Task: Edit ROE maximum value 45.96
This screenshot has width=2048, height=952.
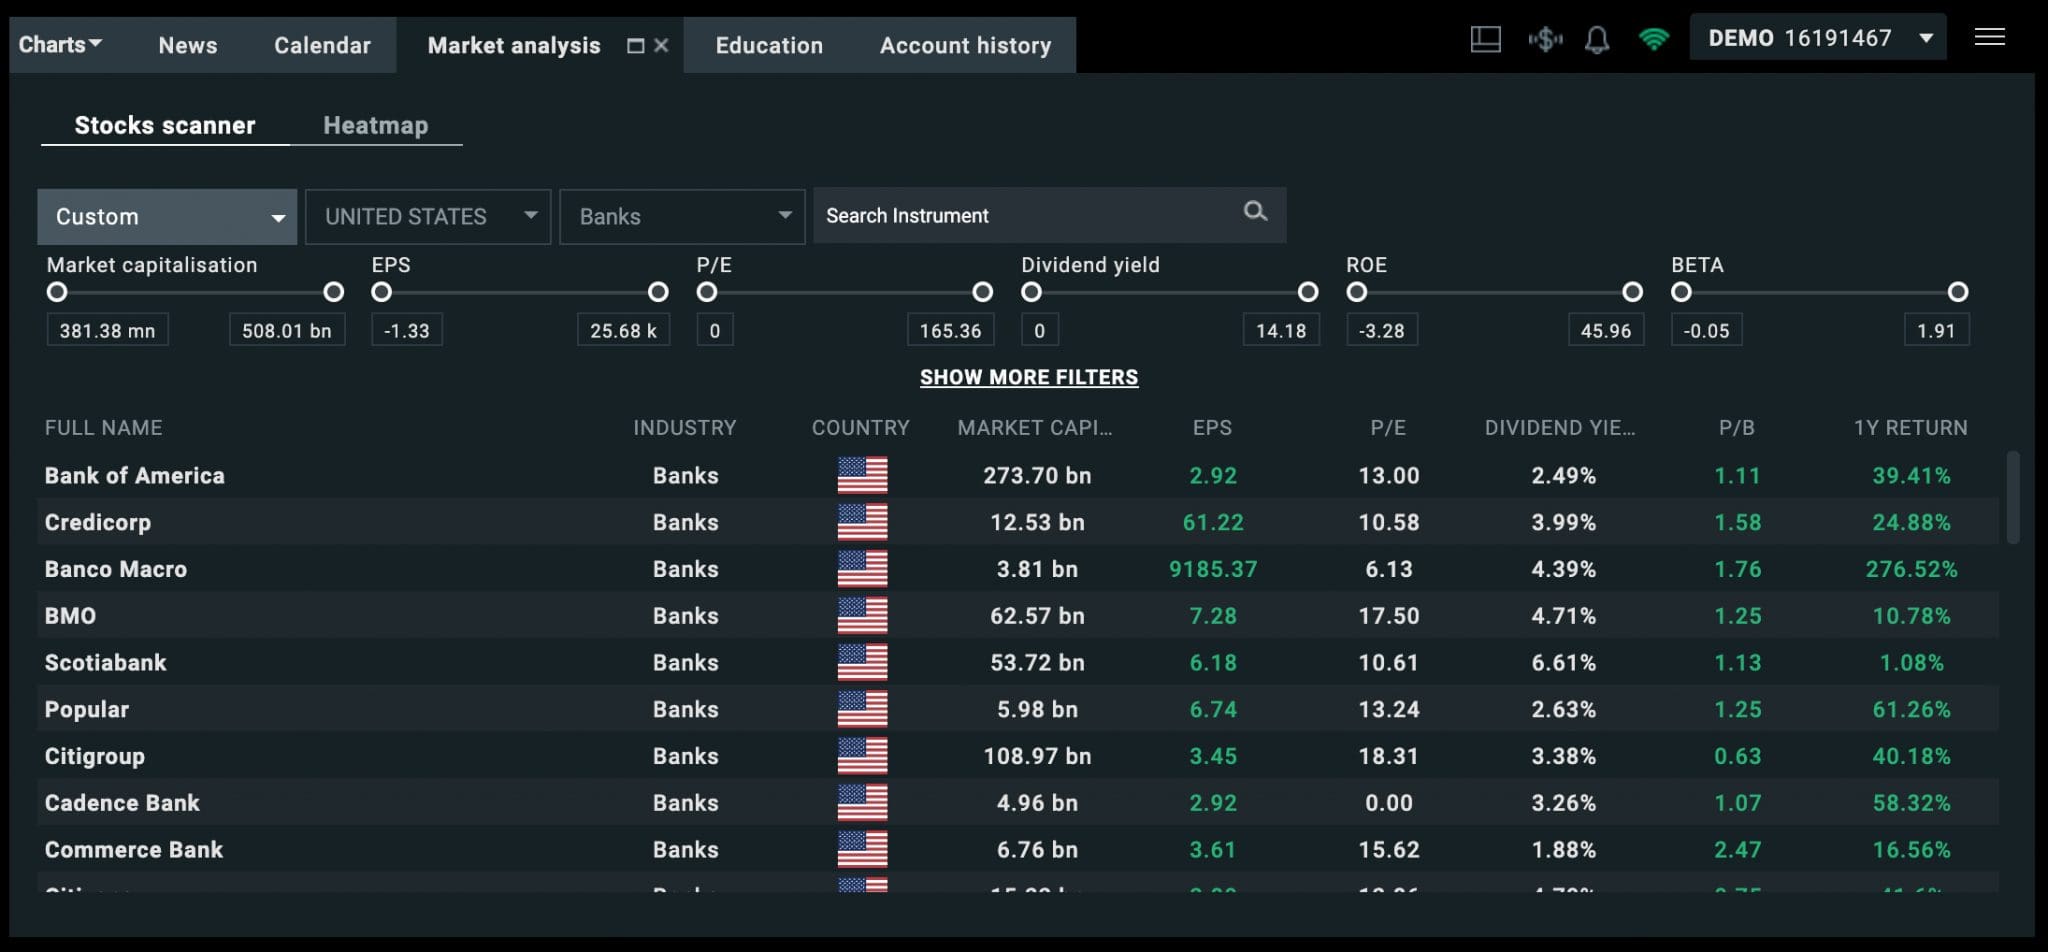Action: 1606,330
